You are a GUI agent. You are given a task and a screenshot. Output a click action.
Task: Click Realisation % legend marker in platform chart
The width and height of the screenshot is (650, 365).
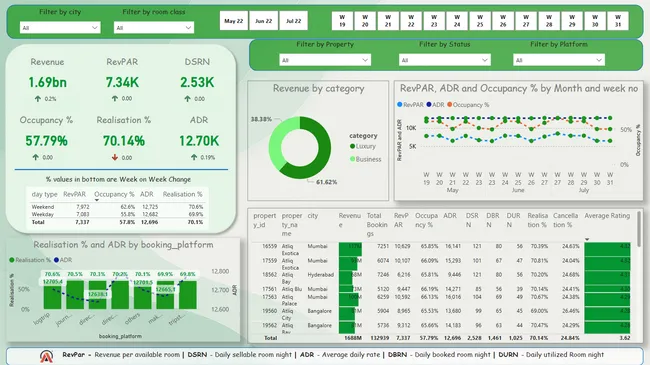(12, 260)
